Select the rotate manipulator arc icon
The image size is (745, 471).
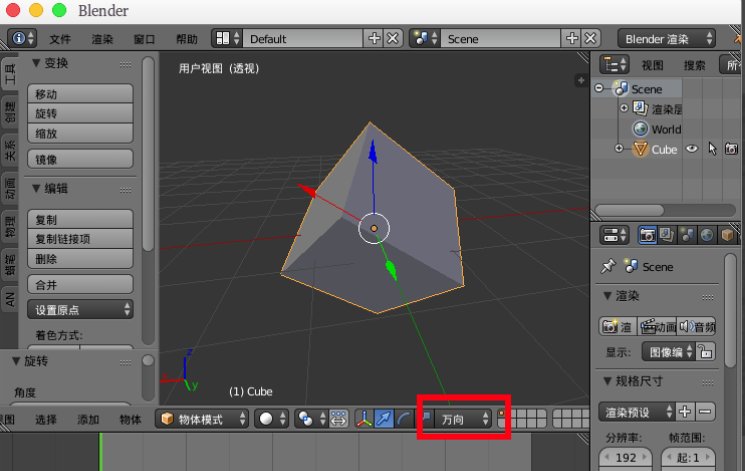tap(404, 420)
